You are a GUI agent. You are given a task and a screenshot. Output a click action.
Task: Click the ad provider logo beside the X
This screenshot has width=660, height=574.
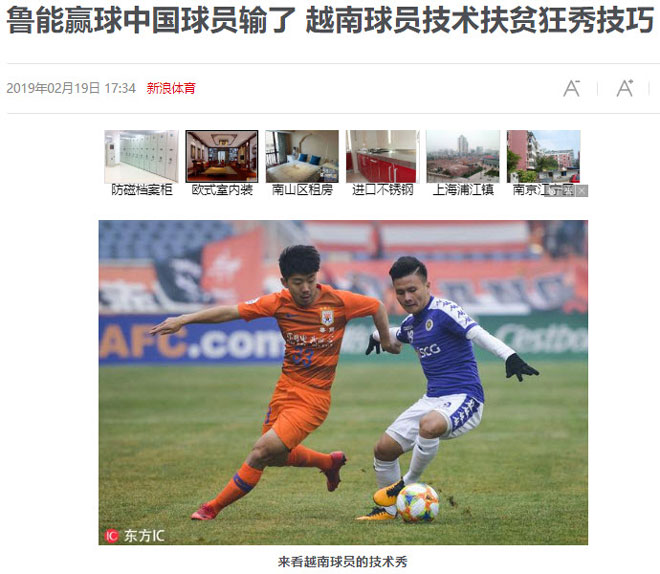560,191
